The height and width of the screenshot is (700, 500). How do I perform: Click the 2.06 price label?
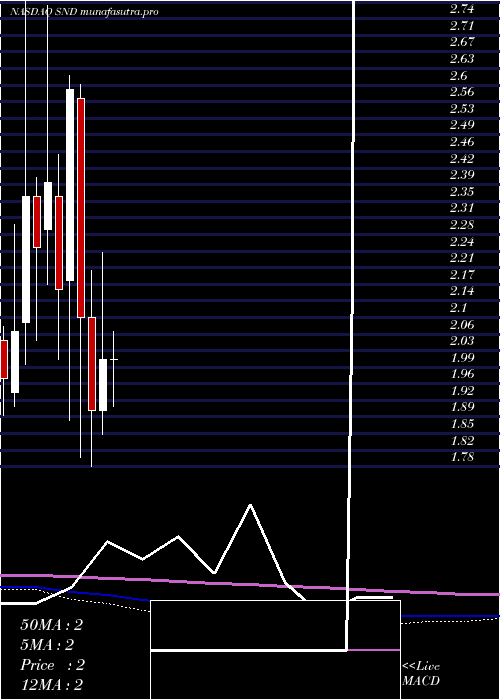tap(462, 325)
